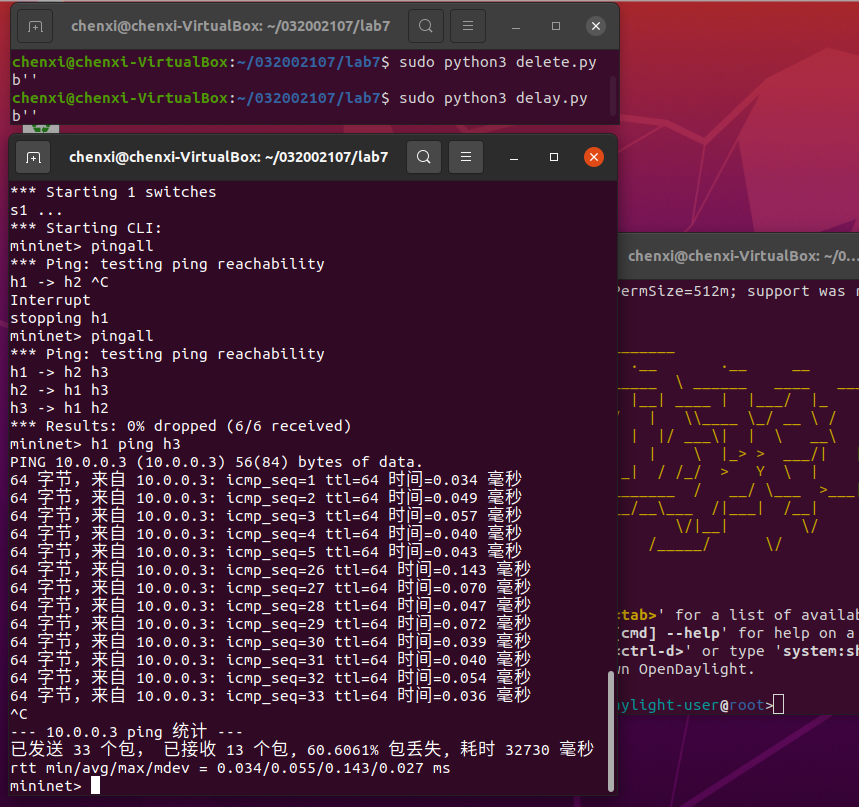Click 'PING 10.0.0.3' header line
Image resolution: width=859 pixels, height=807 pixels.
coord(216,462)
